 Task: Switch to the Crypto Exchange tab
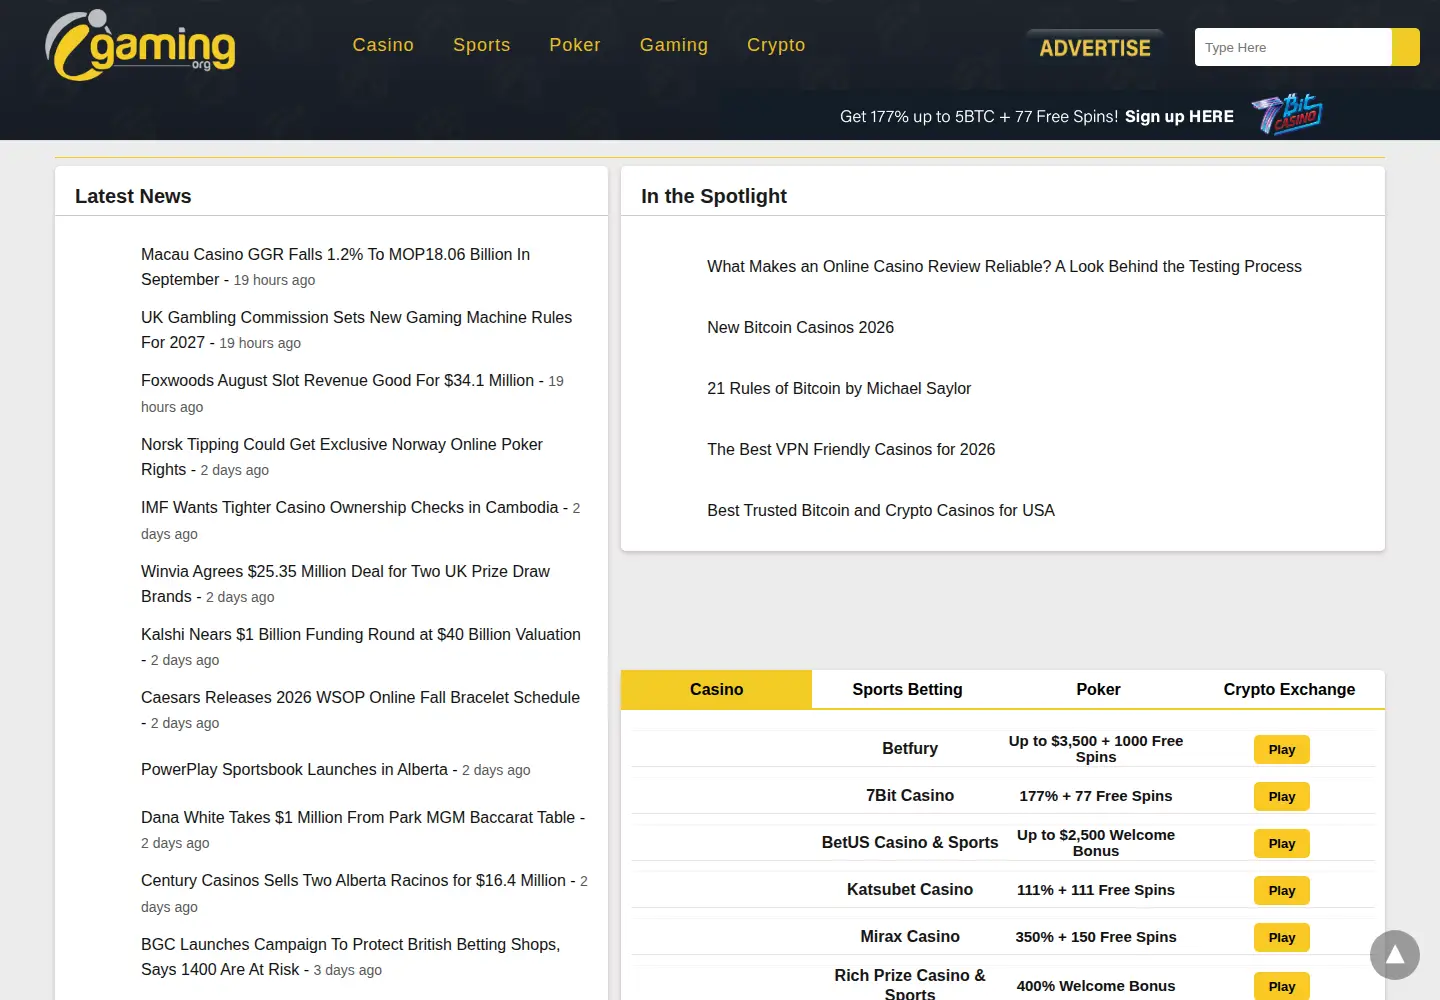1289,689
